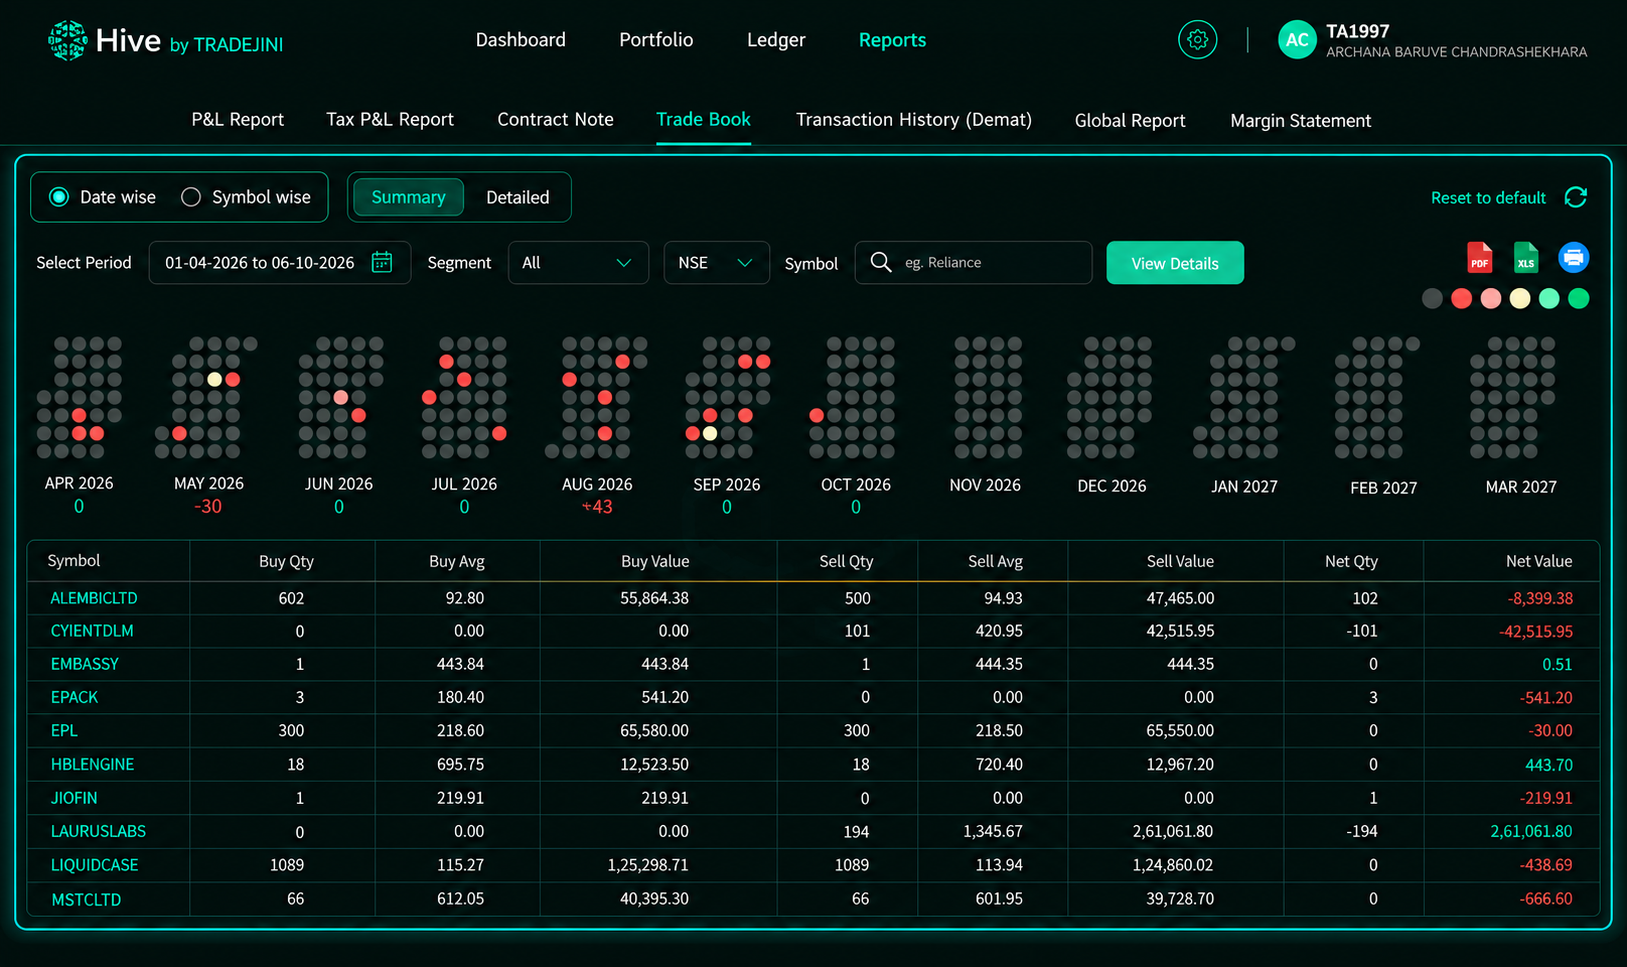Go to Dashboard menu
This screenshot has height=967, width=1627.
pyautogui.click(x=520, y=40)
